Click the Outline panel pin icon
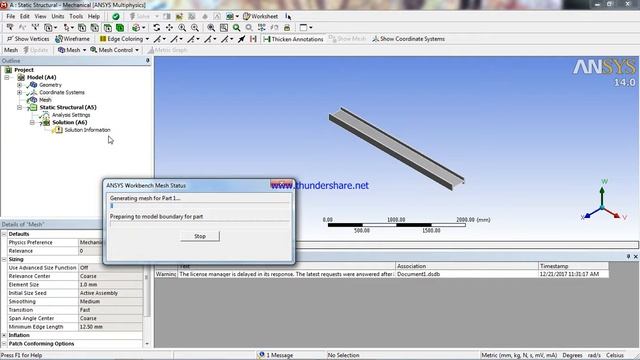Image resolution: width=640 pixels, height=360 pixels. point(148,60)
